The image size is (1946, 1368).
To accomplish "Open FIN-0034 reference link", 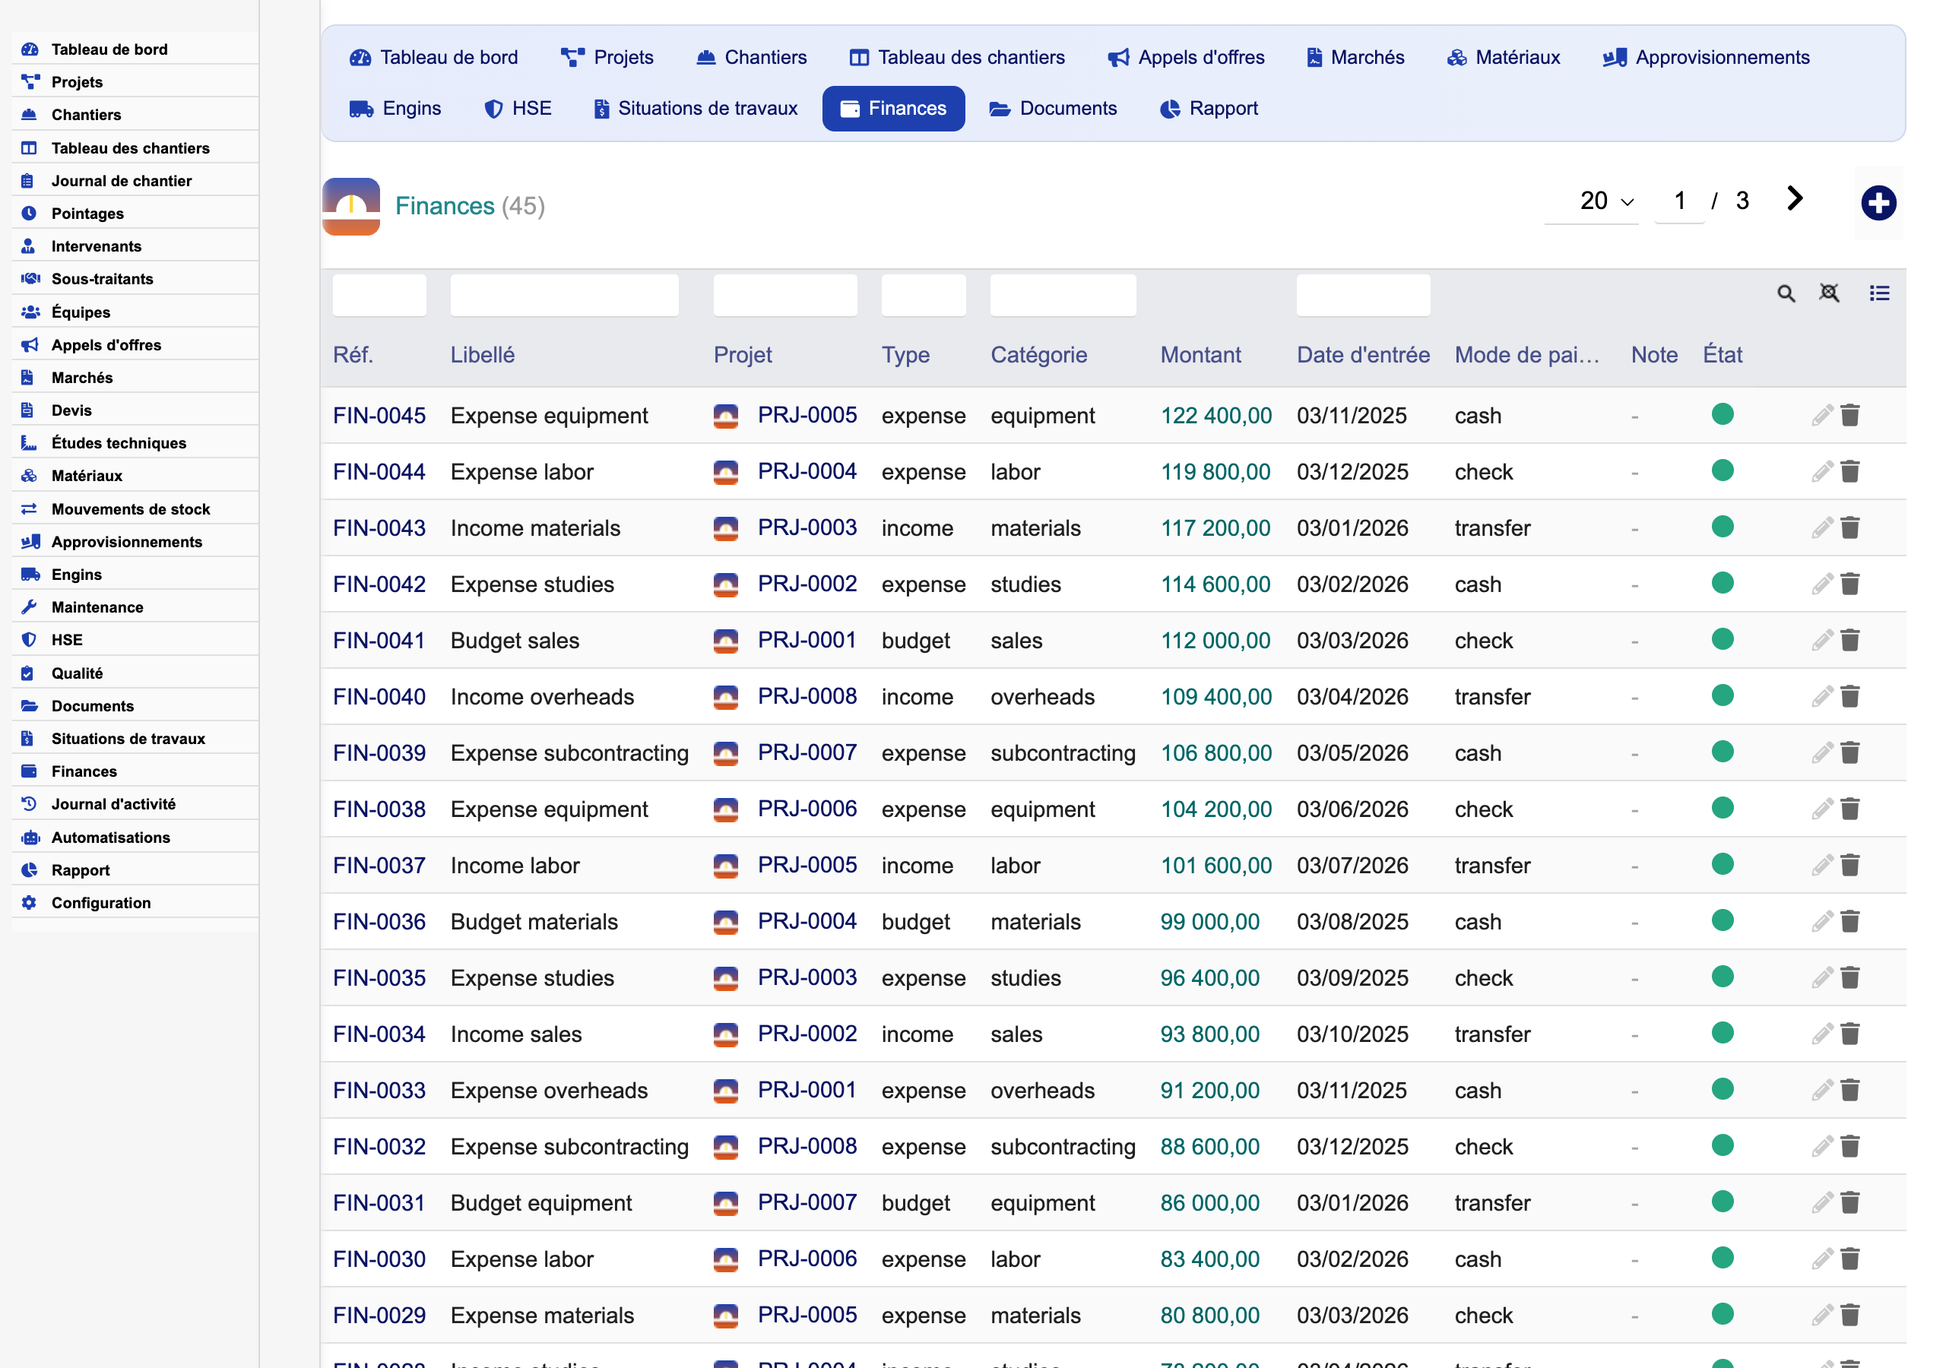I will point(379,1034).
